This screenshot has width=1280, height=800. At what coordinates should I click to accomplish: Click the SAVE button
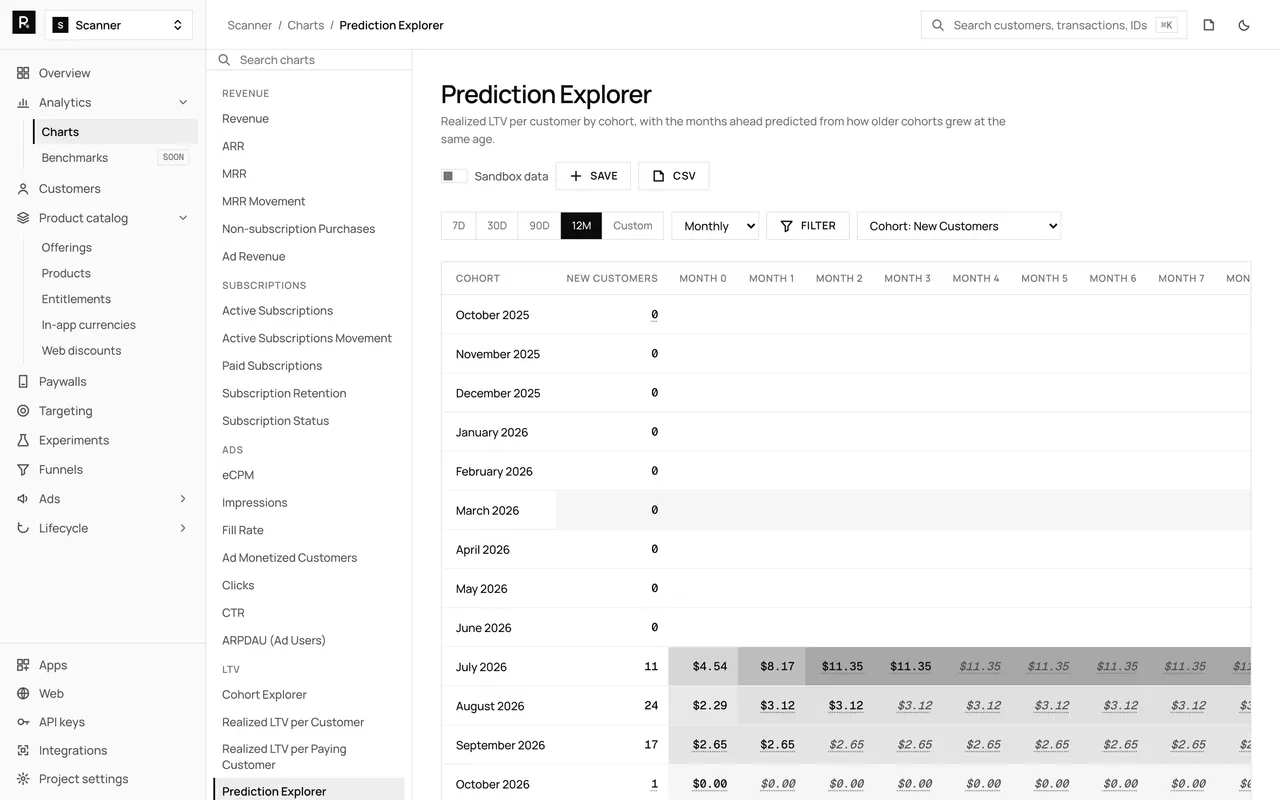(593, 176)
